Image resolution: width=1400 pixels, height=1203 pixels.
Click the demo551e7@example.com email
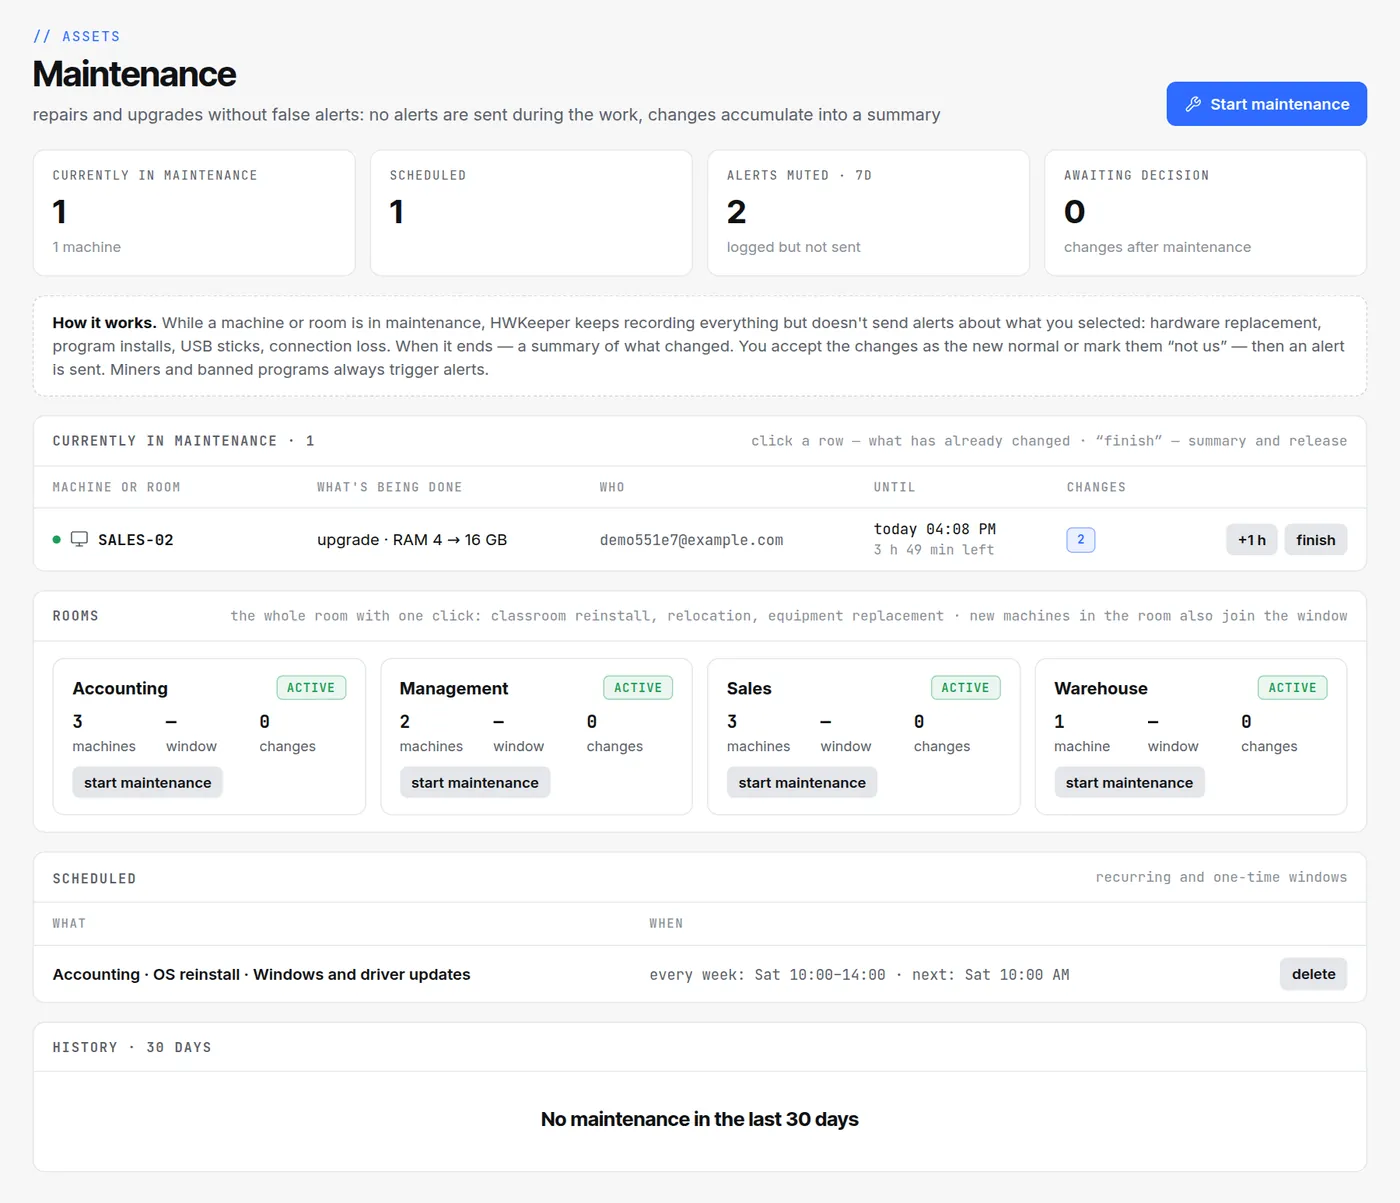tap(691, 540)
